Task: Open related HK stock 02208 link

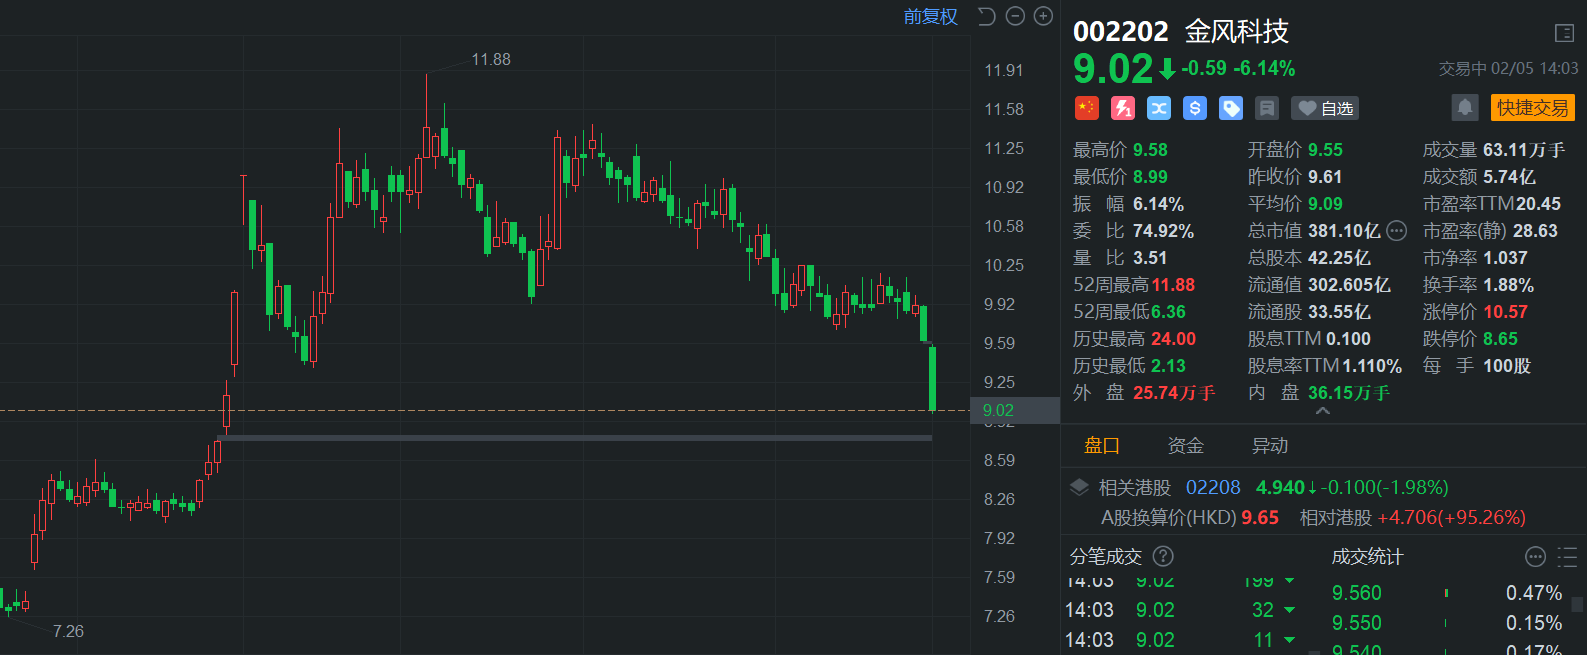Action: 1213,487
